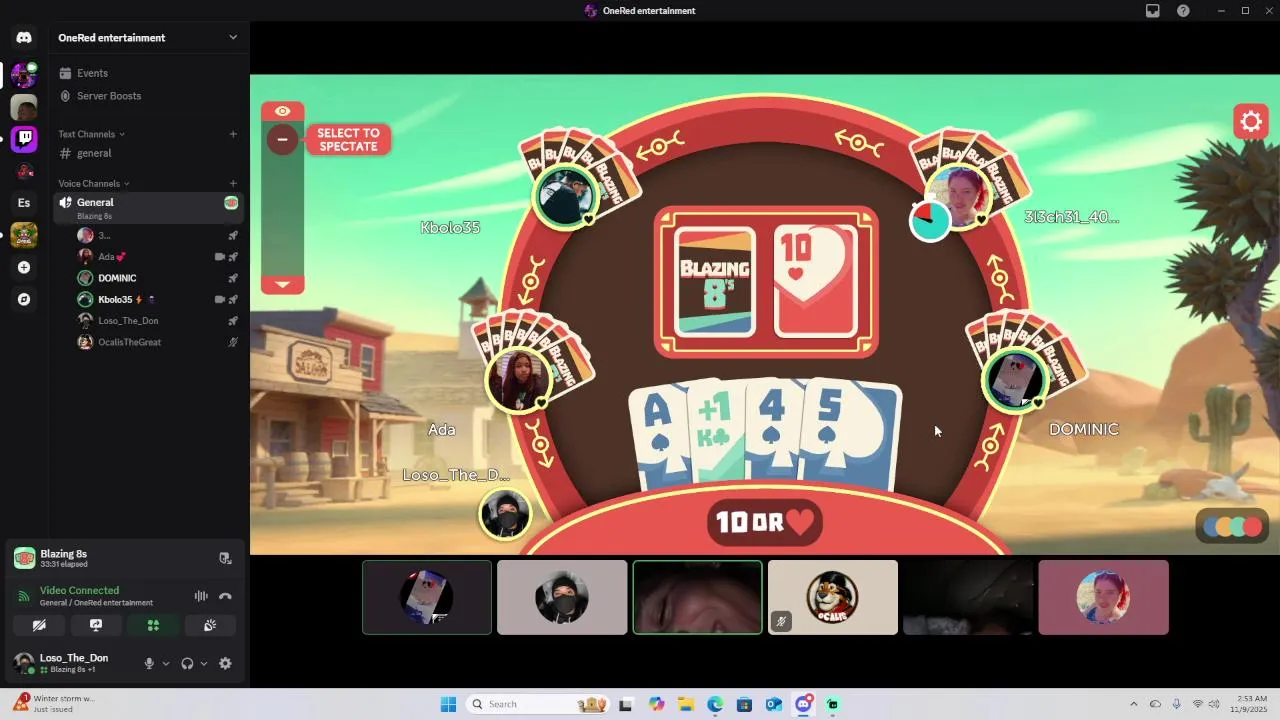Open Discord user settings gear
Viewport: 1280px width, 720px height.
click(225, 663)
